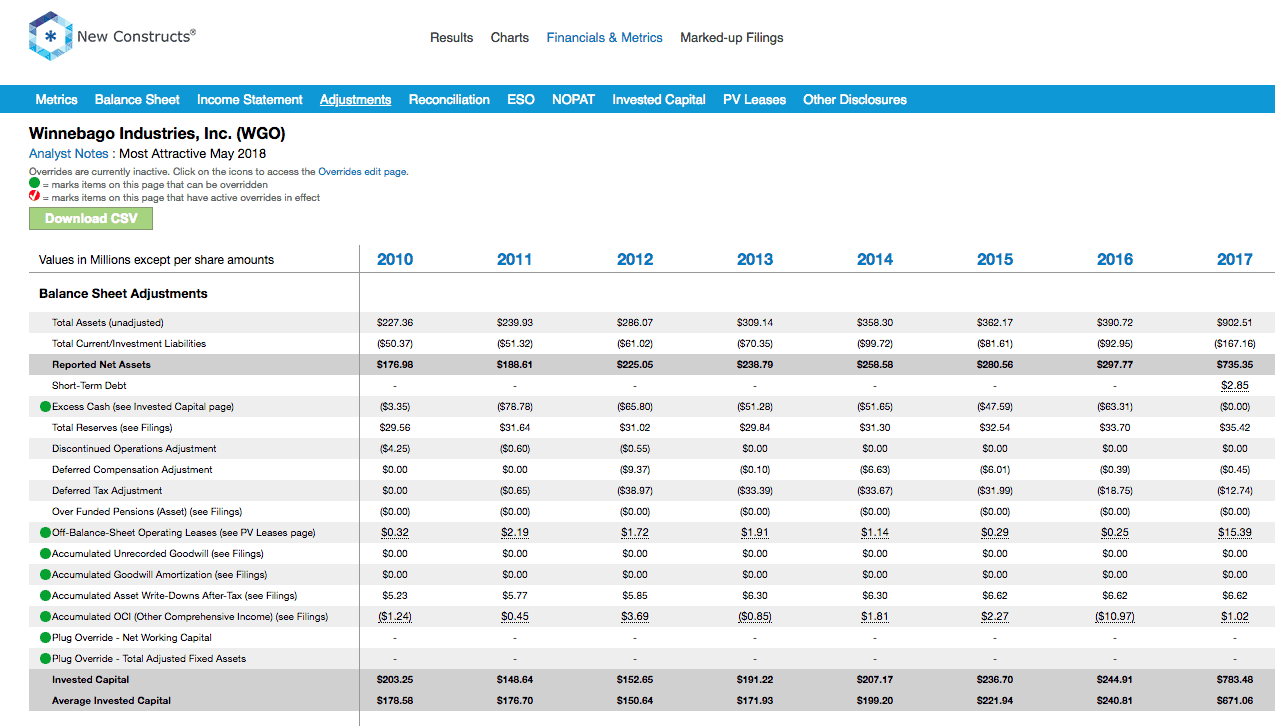This screenshot has width=1275, height=726.
Task: Click 2012 operating leases value $1.72
Action: [x=635, y=533]
